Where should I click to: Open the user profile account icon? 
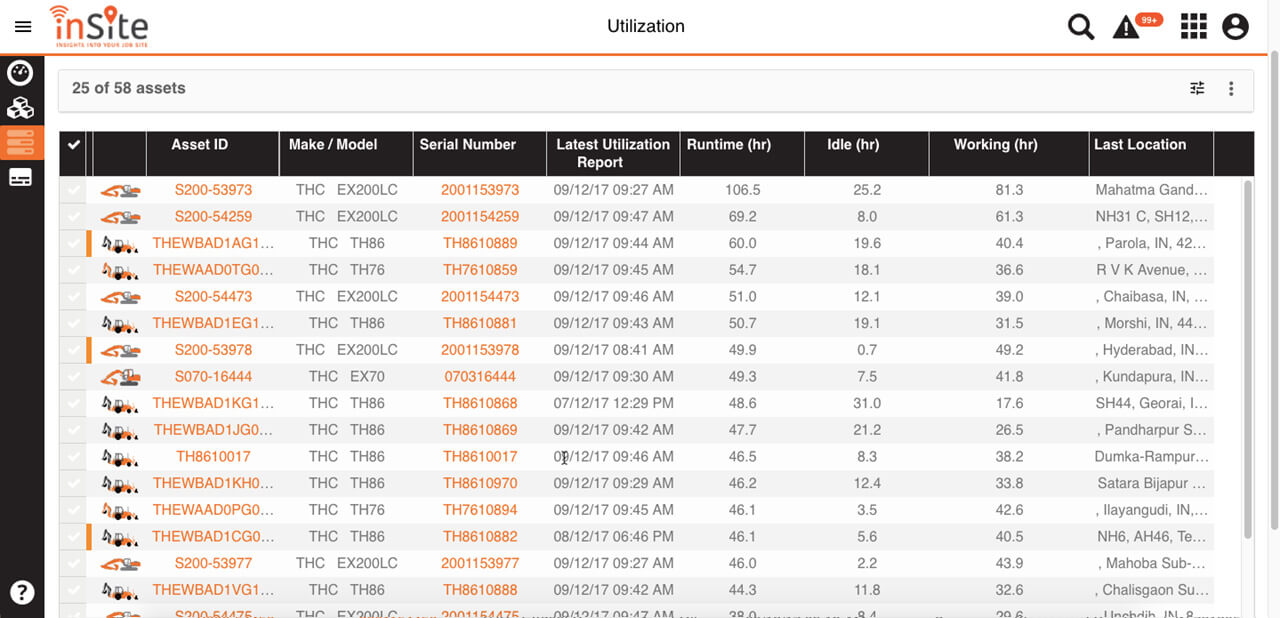(x=1236, y=27)
